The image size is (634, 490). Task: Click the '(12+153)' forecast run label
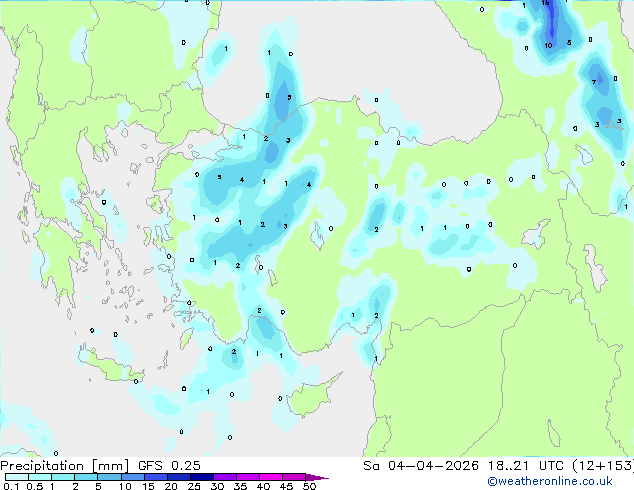click(x=603, y=466)
